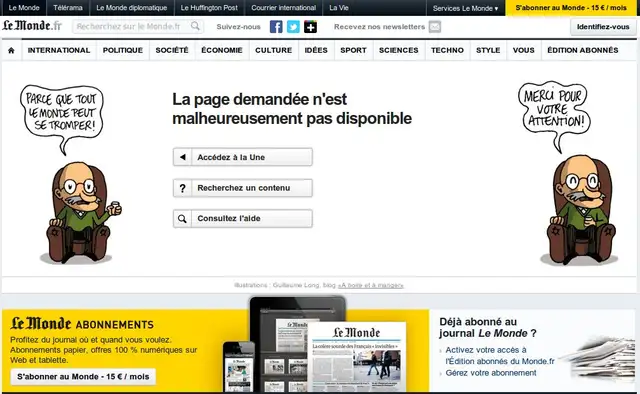
Task: Open the Idées section
Action: (x=316, y=50)
